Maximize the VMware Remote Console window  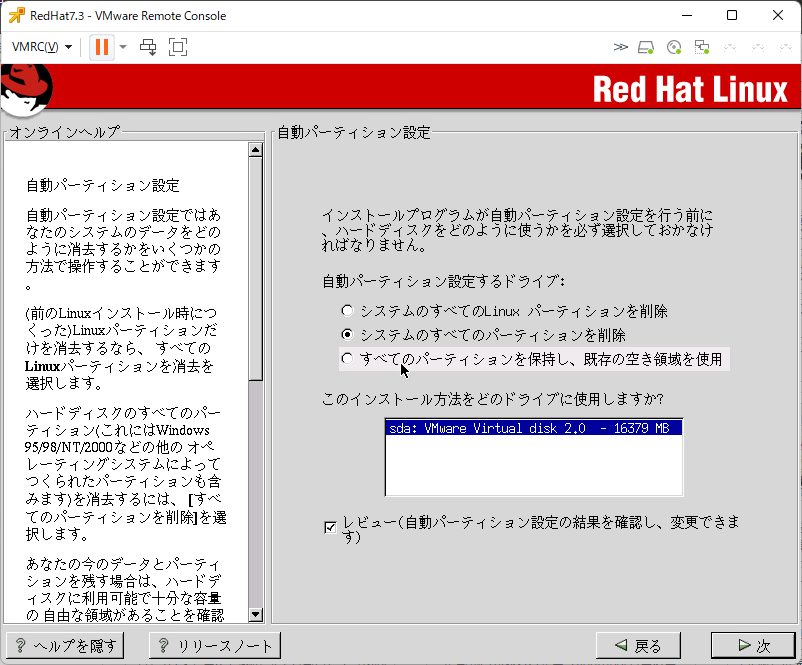[x=732, y=15]
